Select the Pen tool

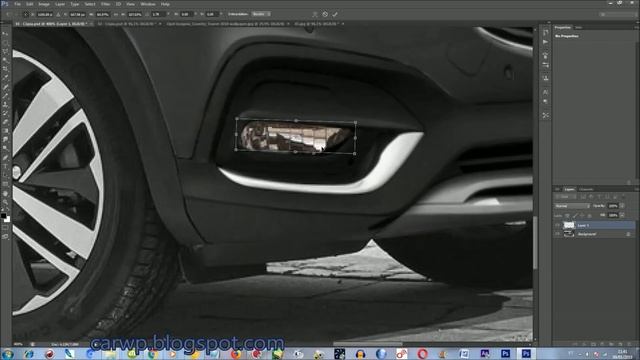(6, 157)
